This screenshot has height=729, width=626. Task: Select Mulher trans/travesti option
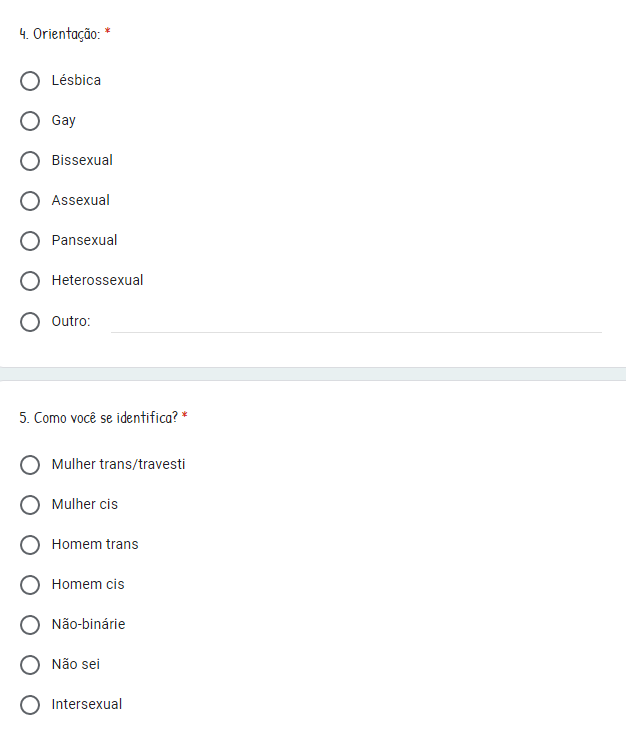pyautogui.click(x=30, y=464)
